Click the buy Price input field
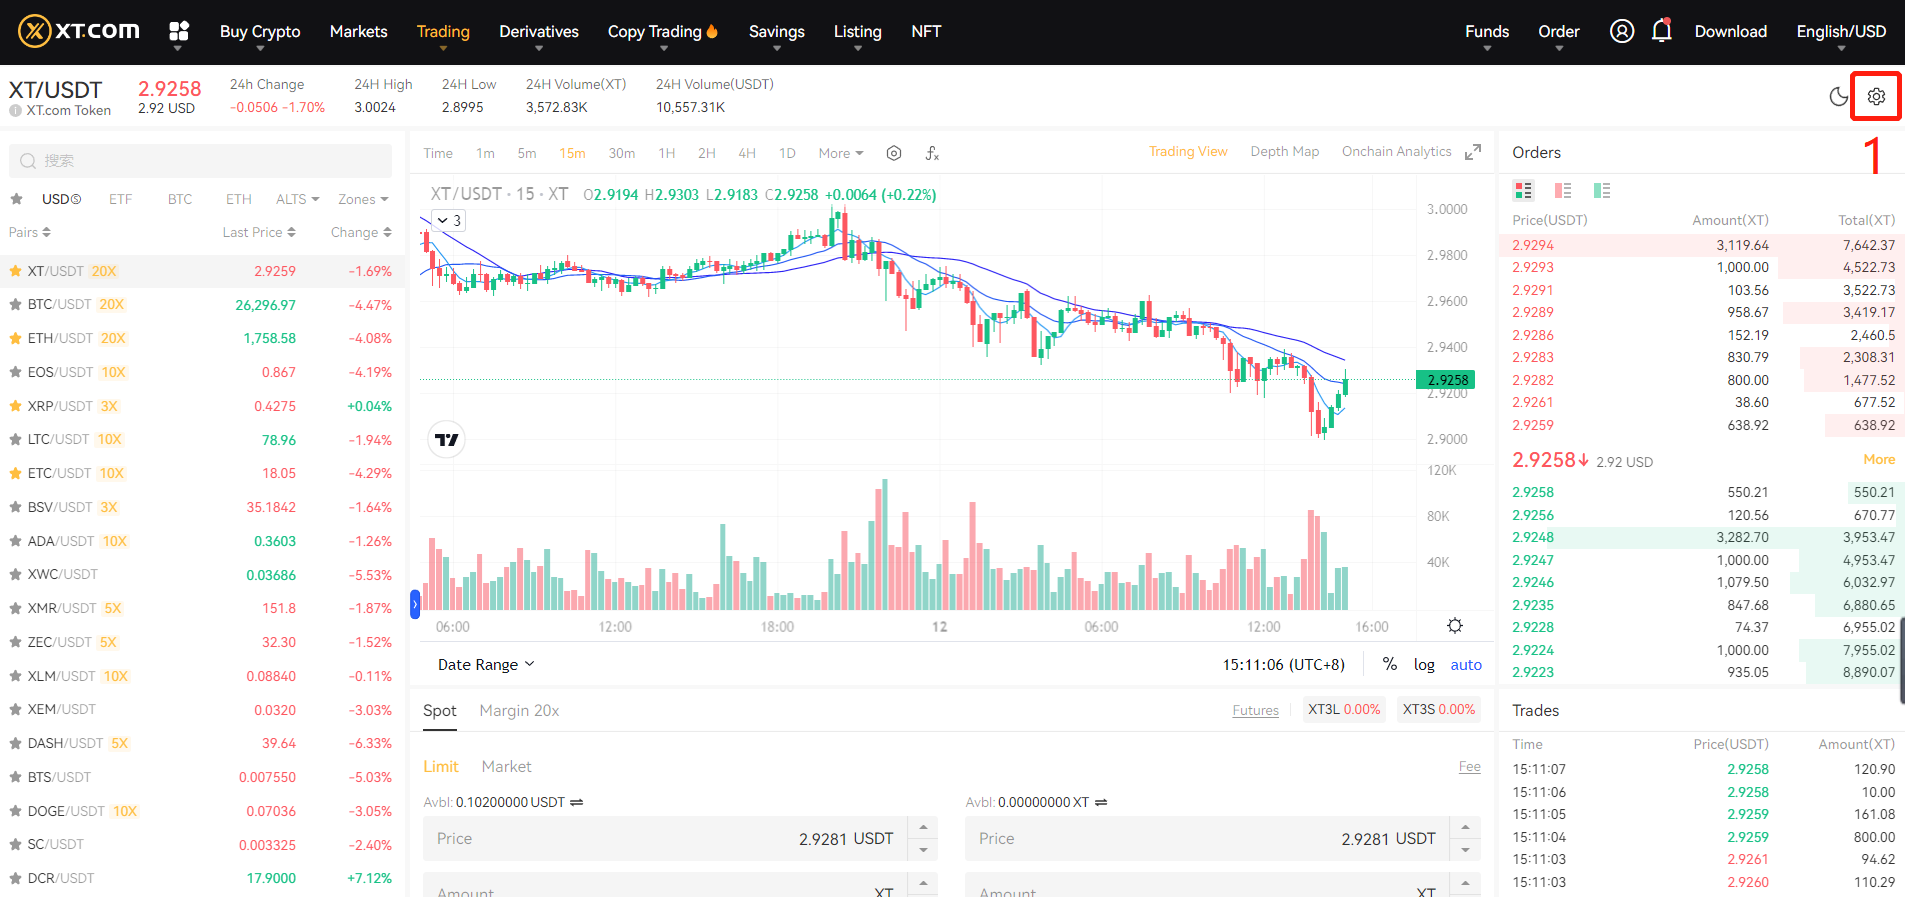 pyautogui.click(x=665, y=839)
